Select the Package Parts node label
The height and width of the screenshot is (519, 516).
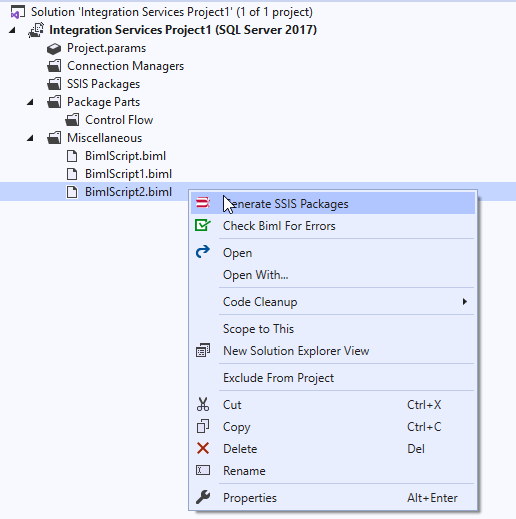[103, 102]
